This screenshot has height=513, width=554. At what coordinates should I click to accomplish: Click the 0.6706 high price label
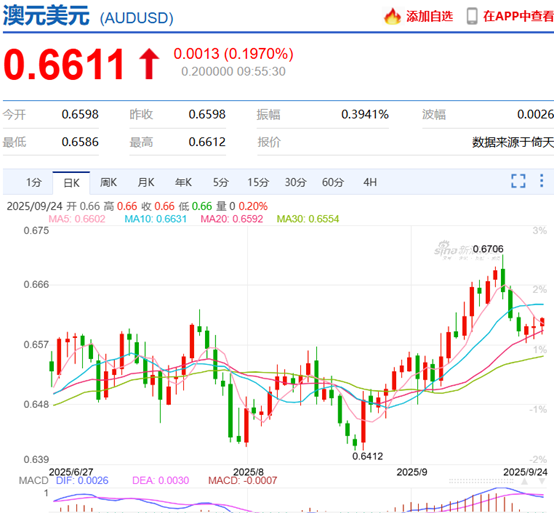pyautogui.click(x=488, y=249)
